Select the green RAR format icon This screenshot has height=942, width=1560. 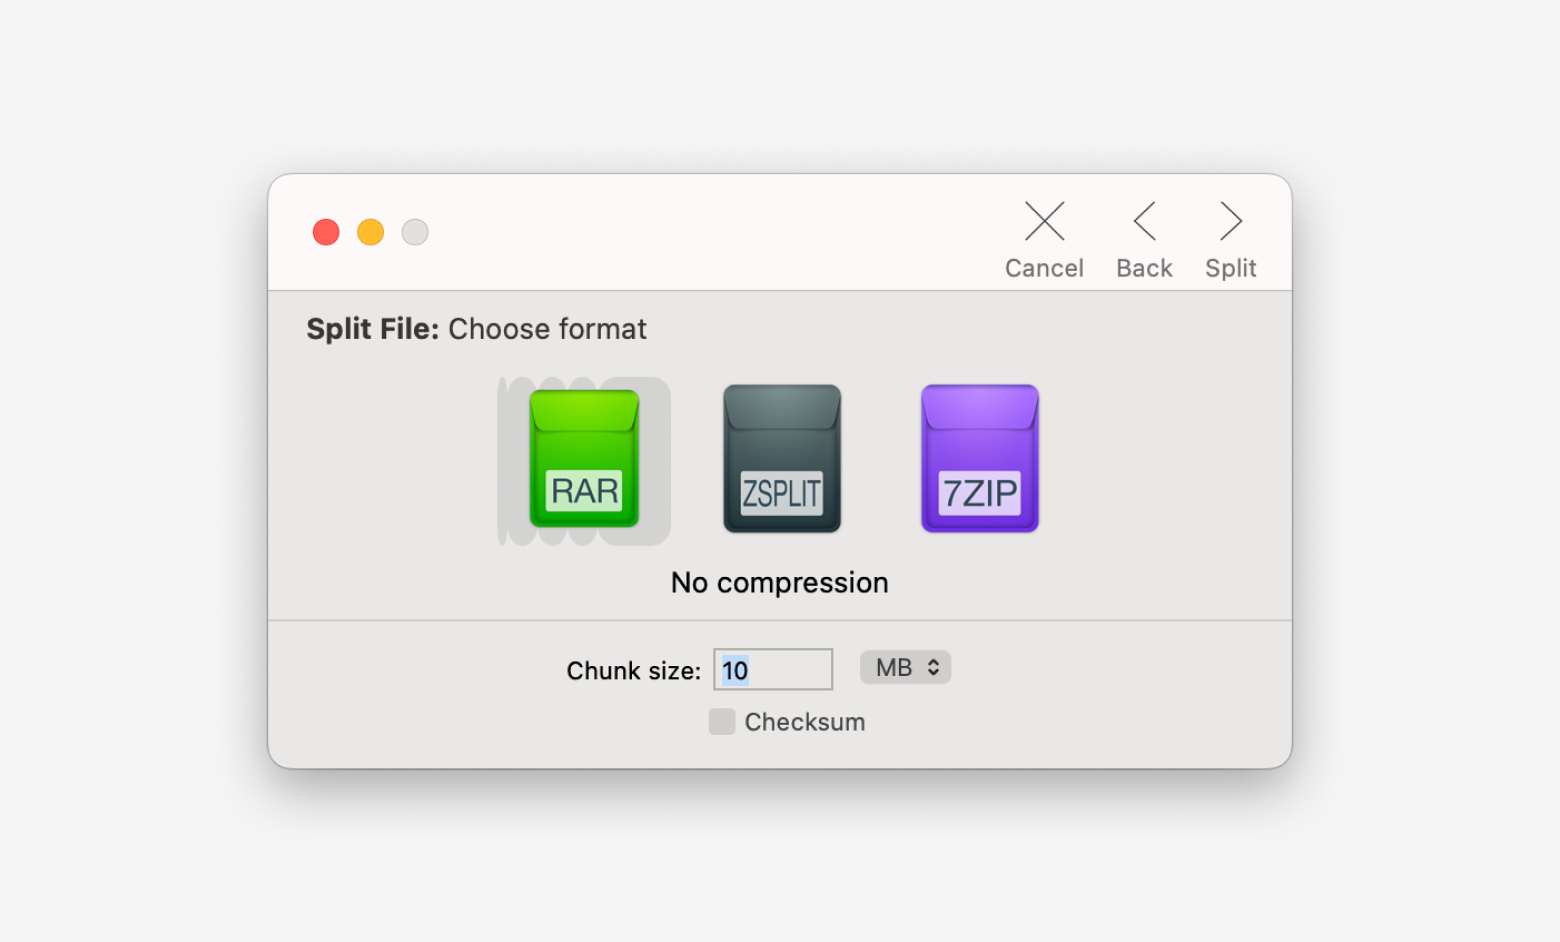[x=584, y=459]
